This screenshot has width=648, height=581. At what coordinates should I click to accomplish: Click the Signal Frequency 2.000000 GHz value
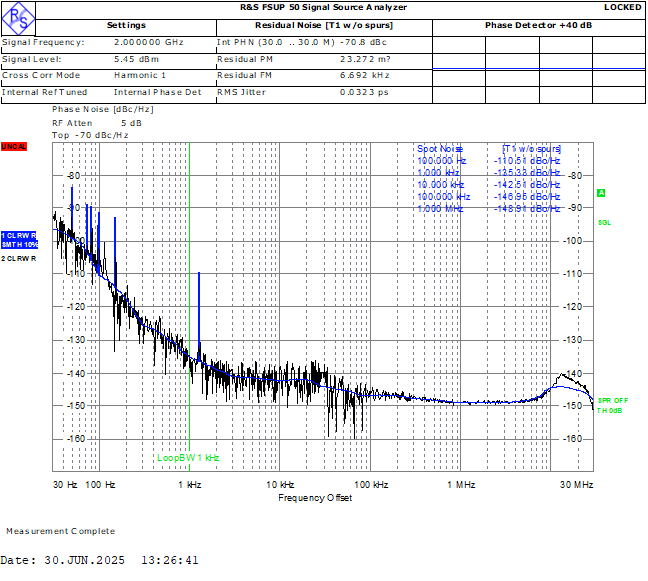click(x=148, y=43)
